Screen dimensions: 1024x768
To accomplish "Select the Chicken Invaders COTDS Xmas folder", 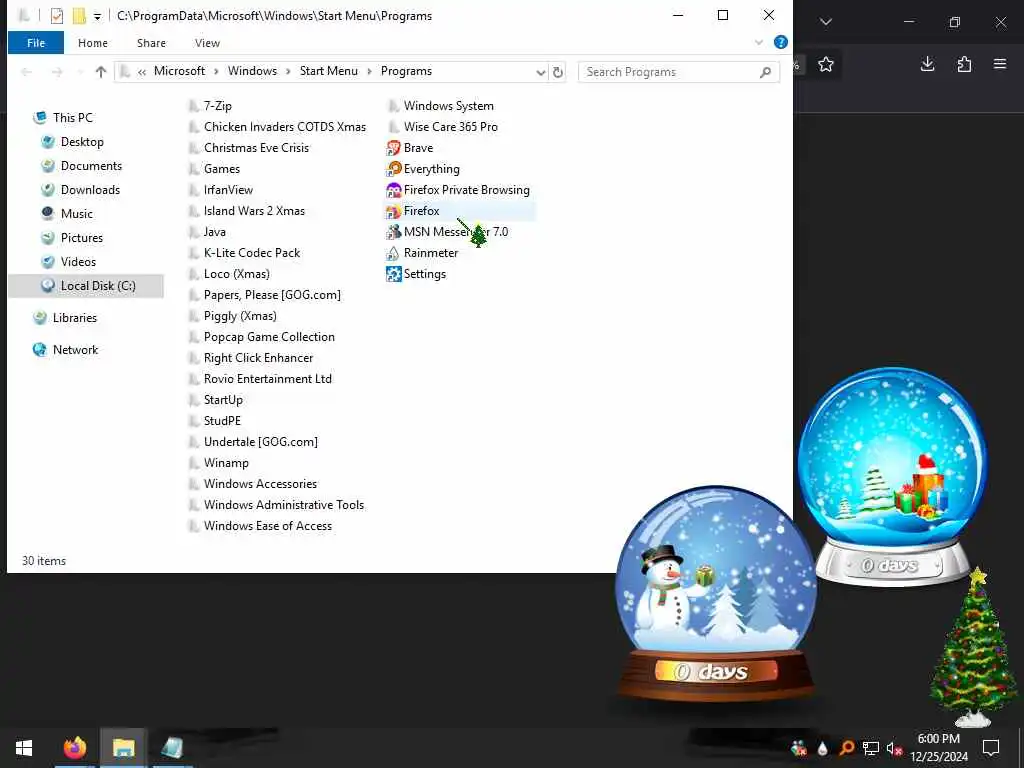I will (x=278, y=127).
